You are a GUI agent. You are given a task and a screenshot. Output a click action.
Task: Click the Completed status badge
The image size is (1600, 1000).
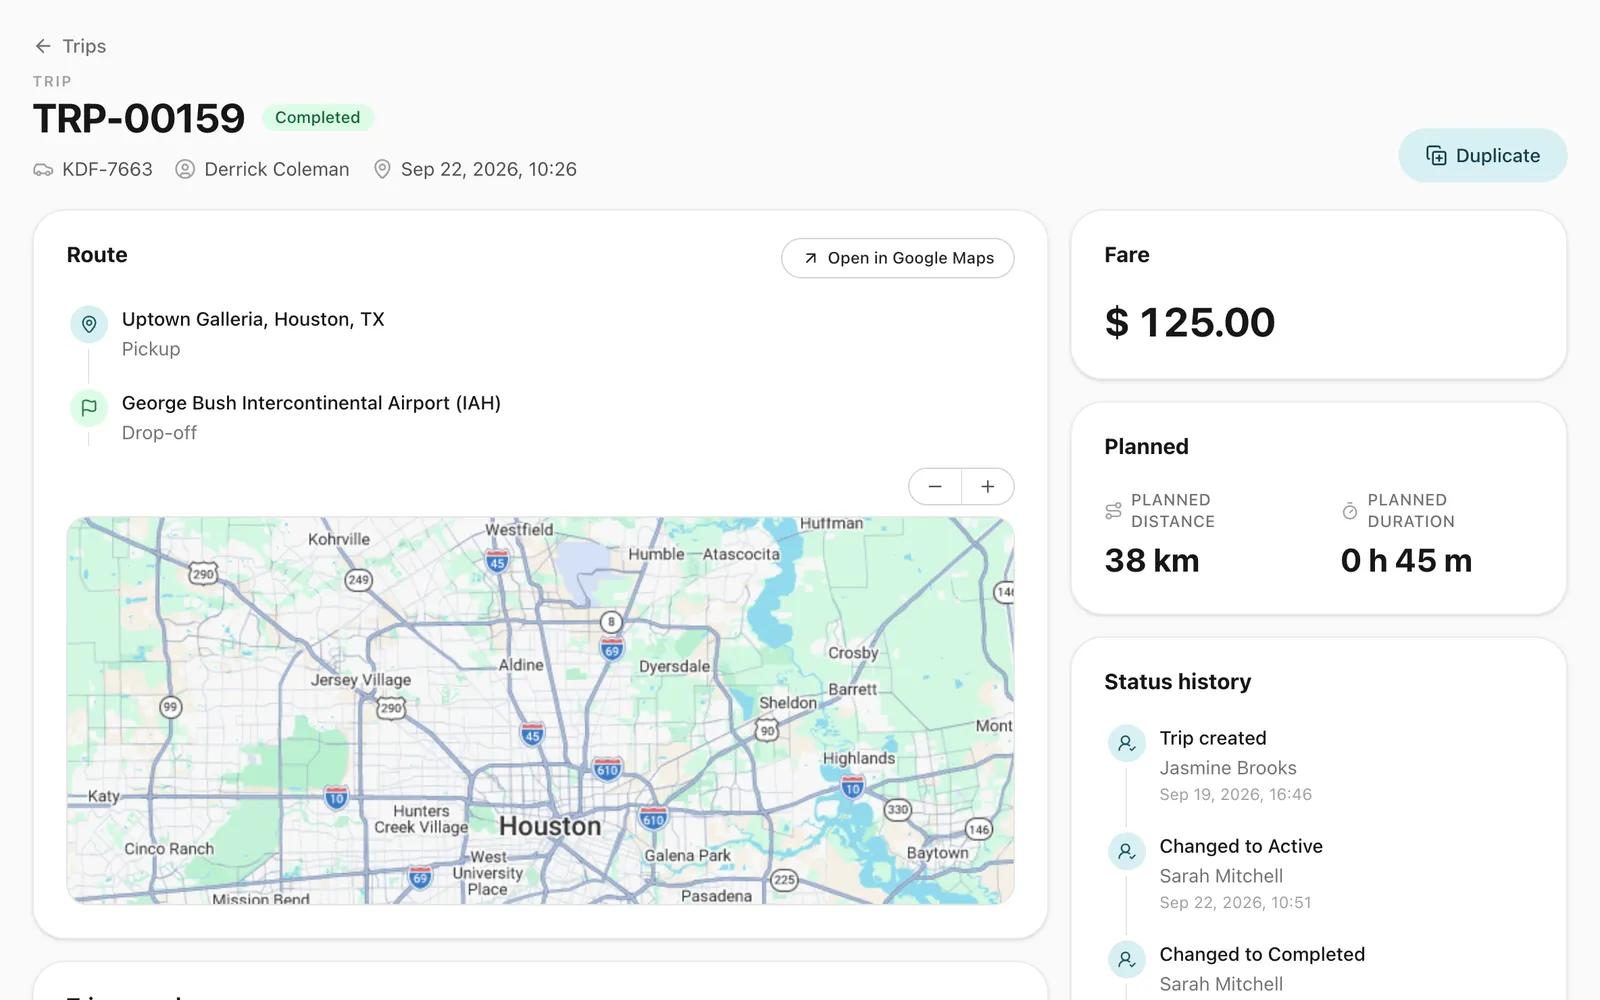click(317, 117)
